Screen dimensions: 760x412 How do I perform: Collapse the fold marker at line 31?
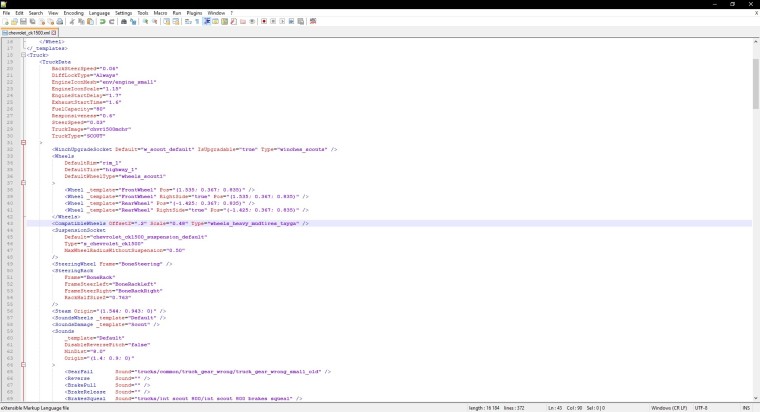23,143
